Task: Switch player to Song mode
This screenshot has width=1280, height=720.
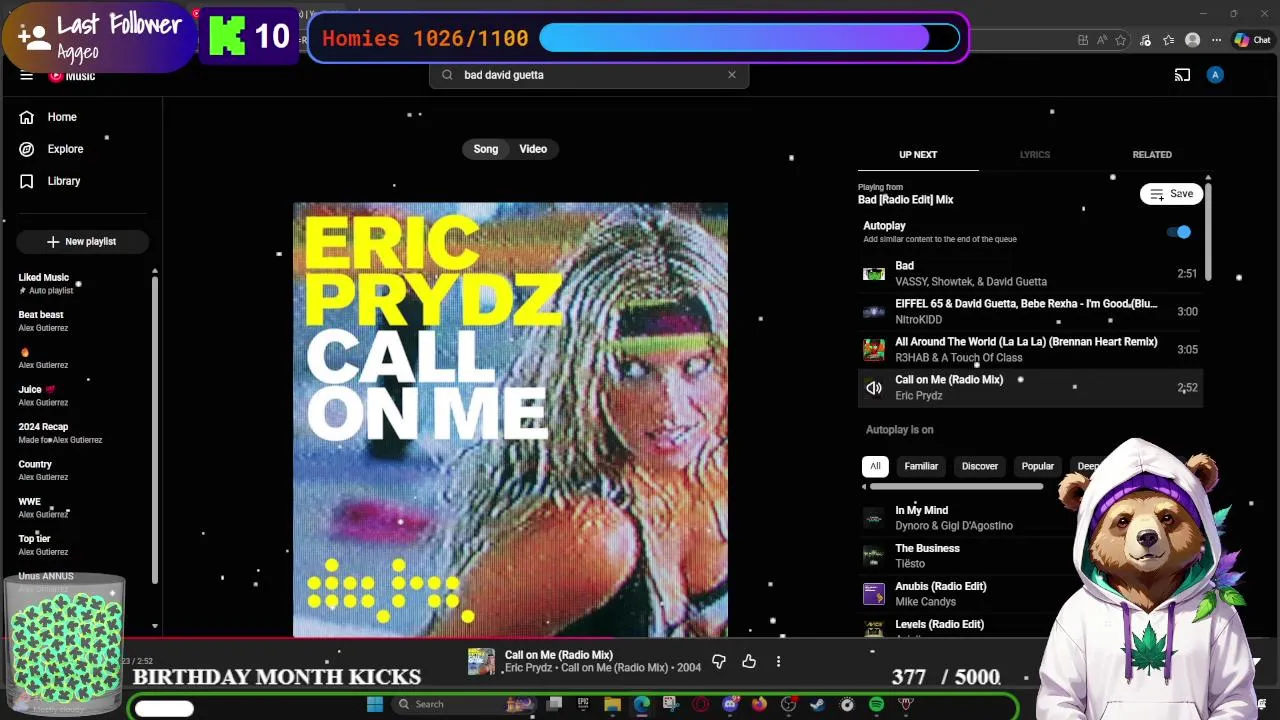Action: (485, 149)
